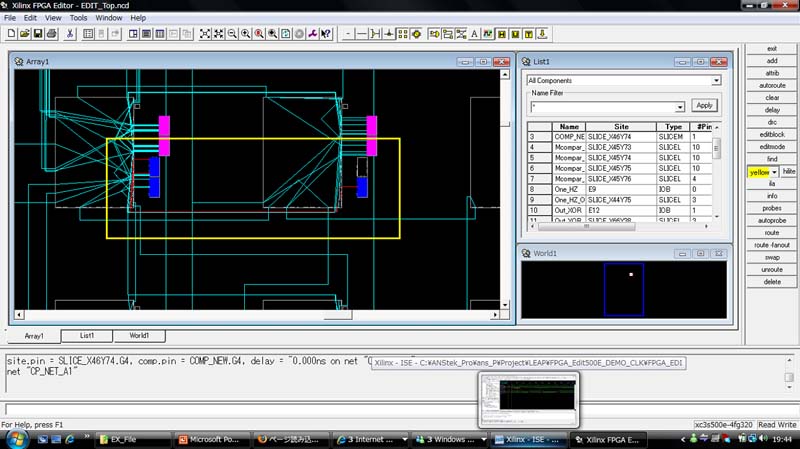
Task: Click the four-squares grid toolbar icon
Action: pyautogui.click(x=403, y=34)
